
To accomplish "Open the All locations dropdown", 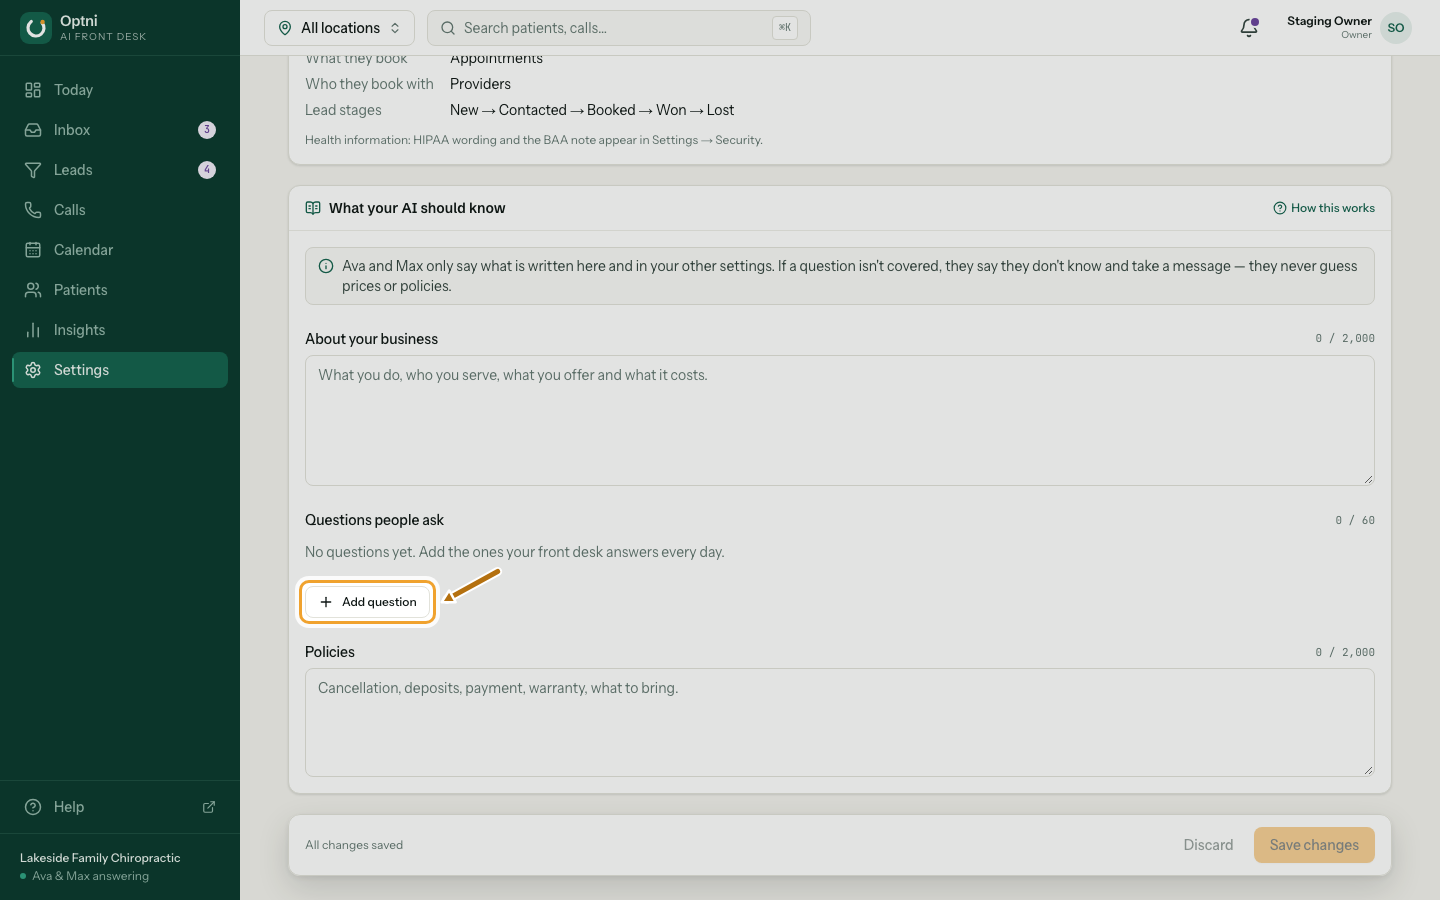I will pyautogui.click(x=339, y=28).
